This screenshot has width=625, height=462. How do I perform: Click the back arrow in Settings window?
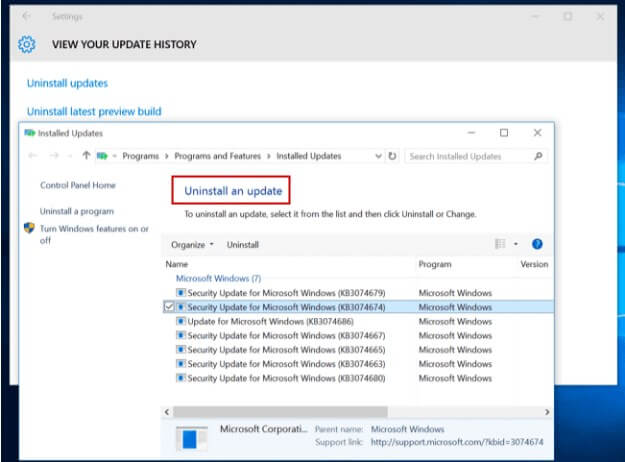(x=27, y=16)
